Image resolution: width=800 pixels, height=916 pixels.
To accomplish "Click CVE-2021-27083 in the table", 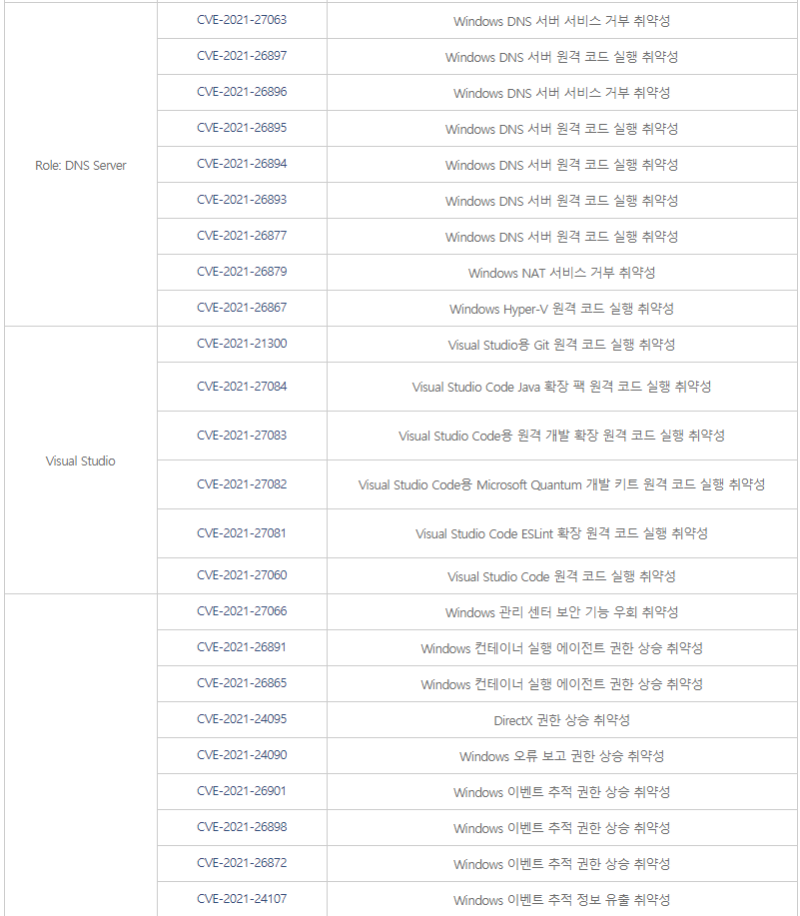I will 241,435.
